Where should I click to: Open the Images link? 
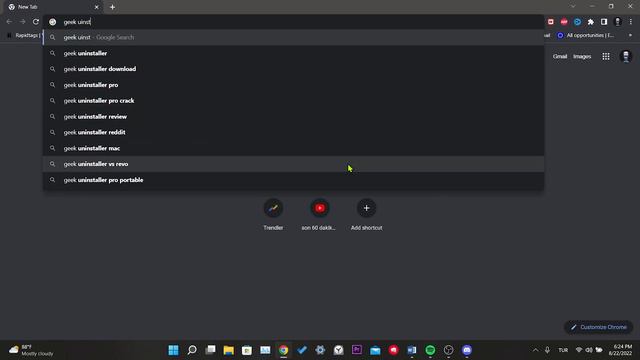tap(582, 56)
